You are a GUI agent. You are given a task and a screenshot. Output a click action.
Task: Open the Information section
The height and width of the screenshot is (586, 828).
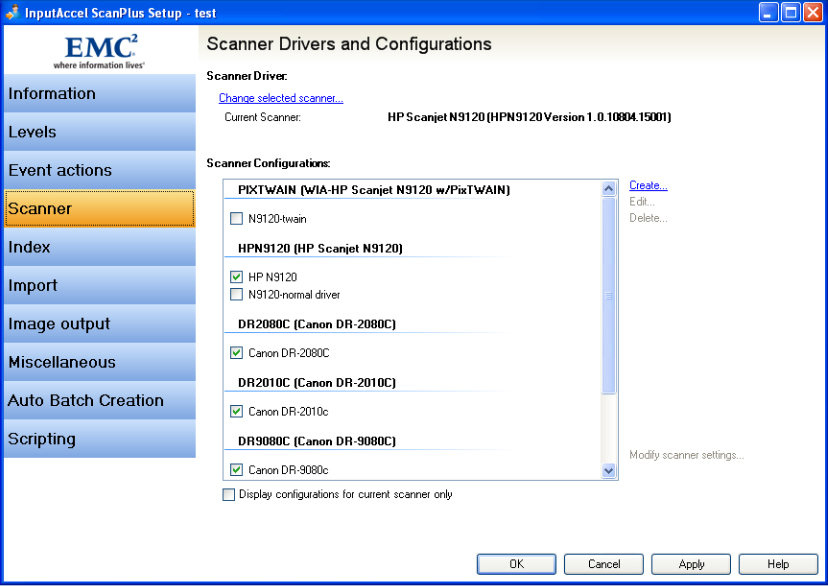(99, 93)
